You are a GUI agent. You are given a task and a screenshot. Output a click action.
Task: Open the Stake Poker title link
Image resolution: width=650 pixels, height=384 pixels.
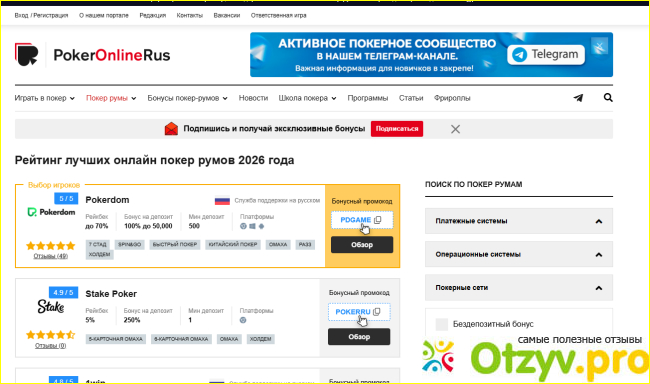(x=111, y=294)
